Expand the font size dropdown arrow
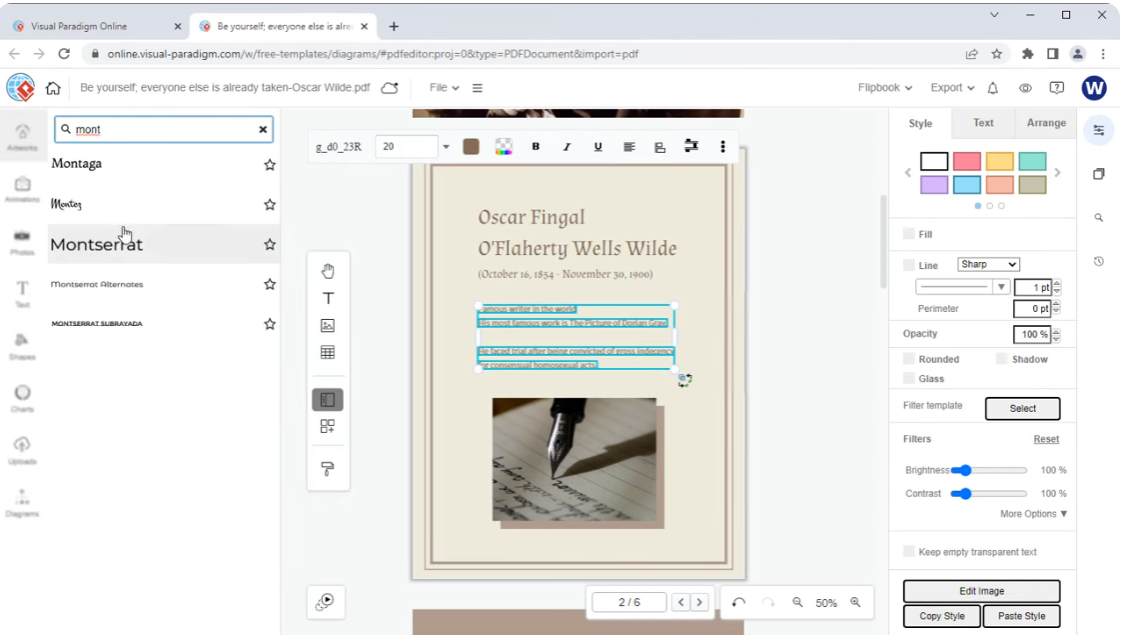This screenshot has width=1143, height=643. click(x=446, y=147)
